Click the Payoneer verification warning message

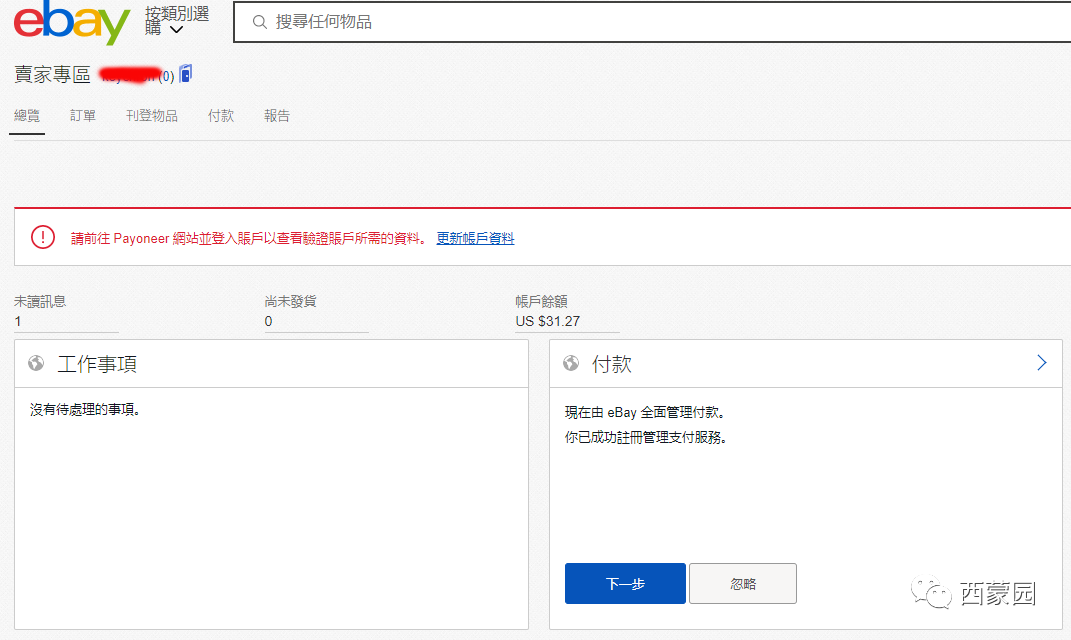point(249,238)
